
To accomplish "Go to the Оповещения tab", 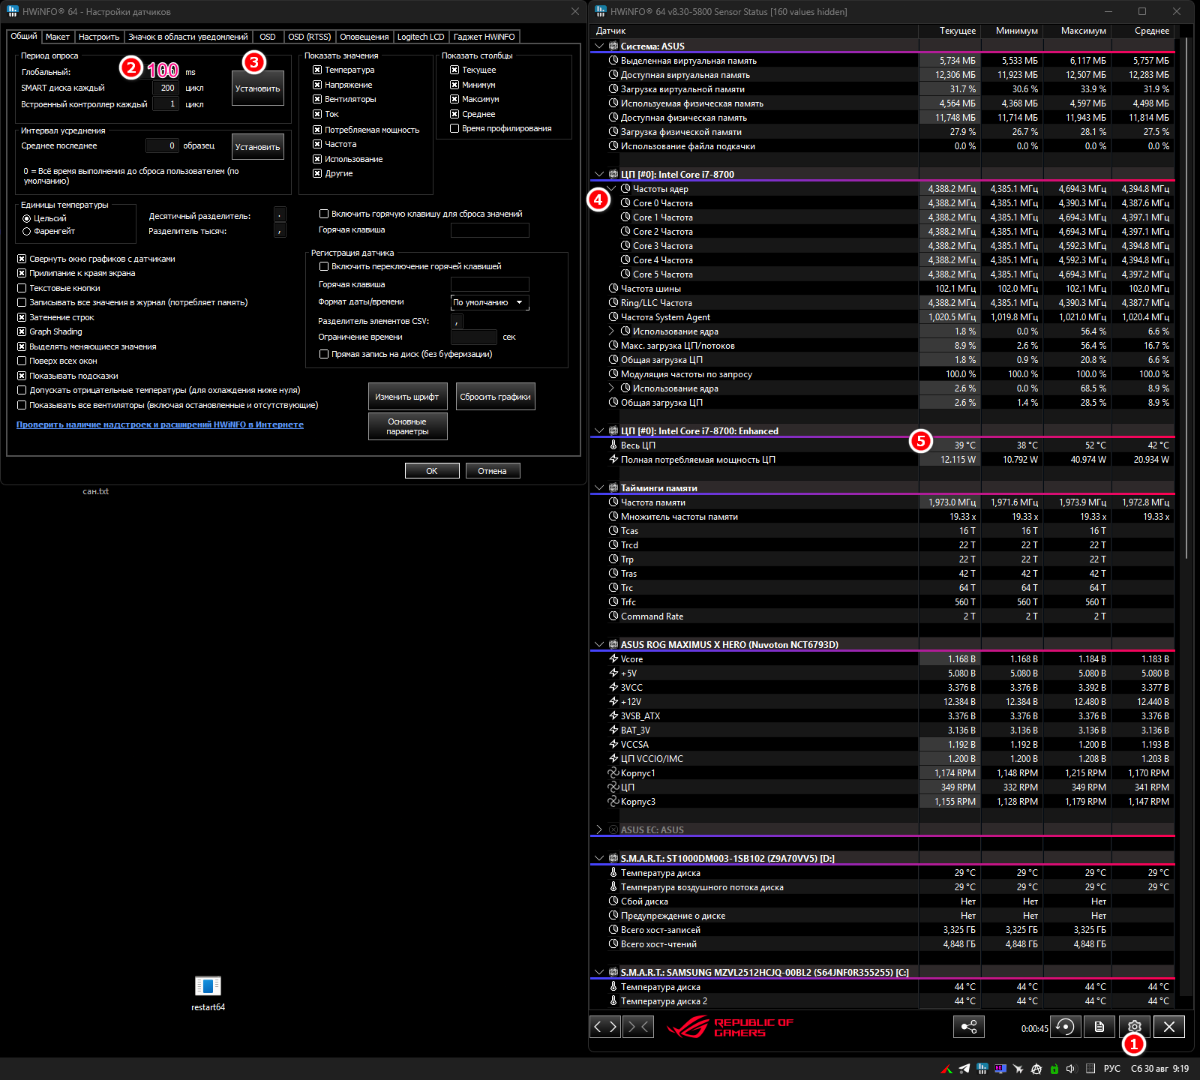I will [364, 37].
